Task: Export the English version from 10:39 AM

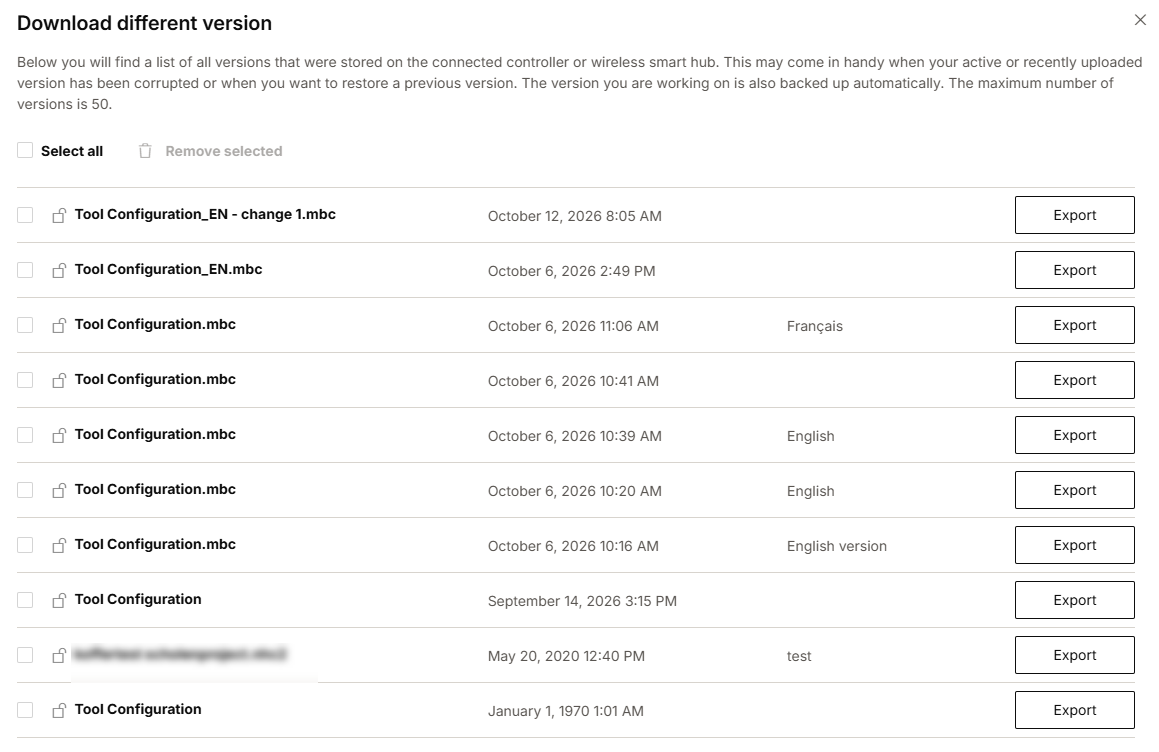Action: 1074,435
